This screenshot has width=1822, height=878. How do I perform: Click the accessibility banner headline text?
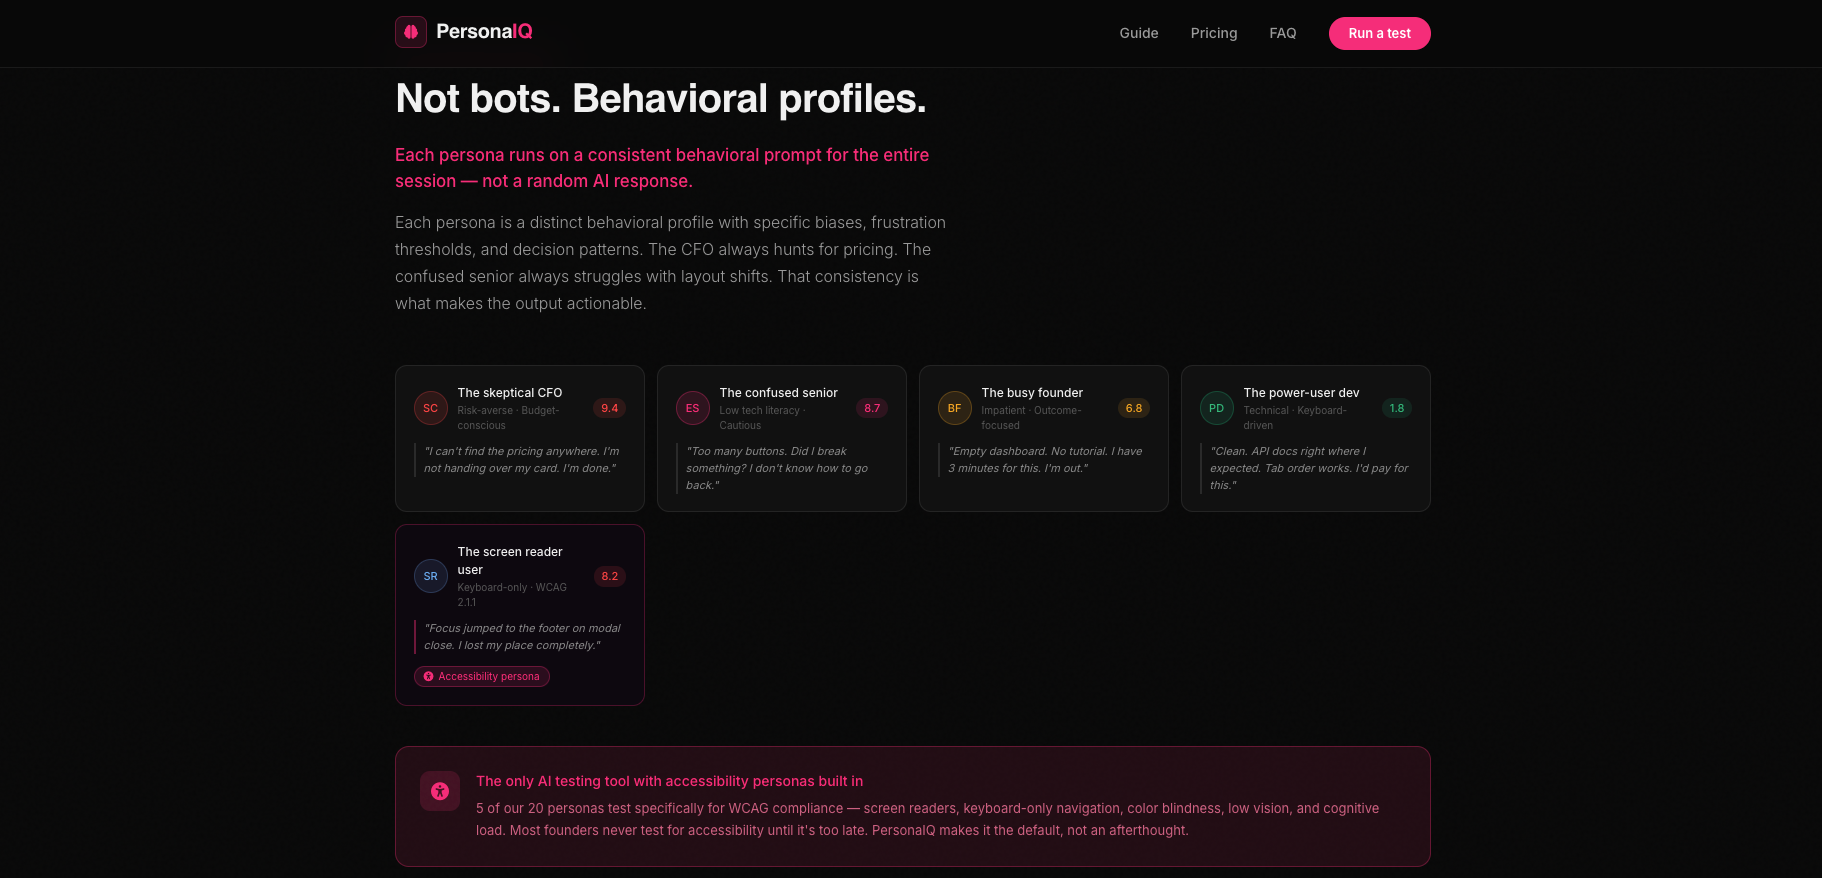(669, 781)
